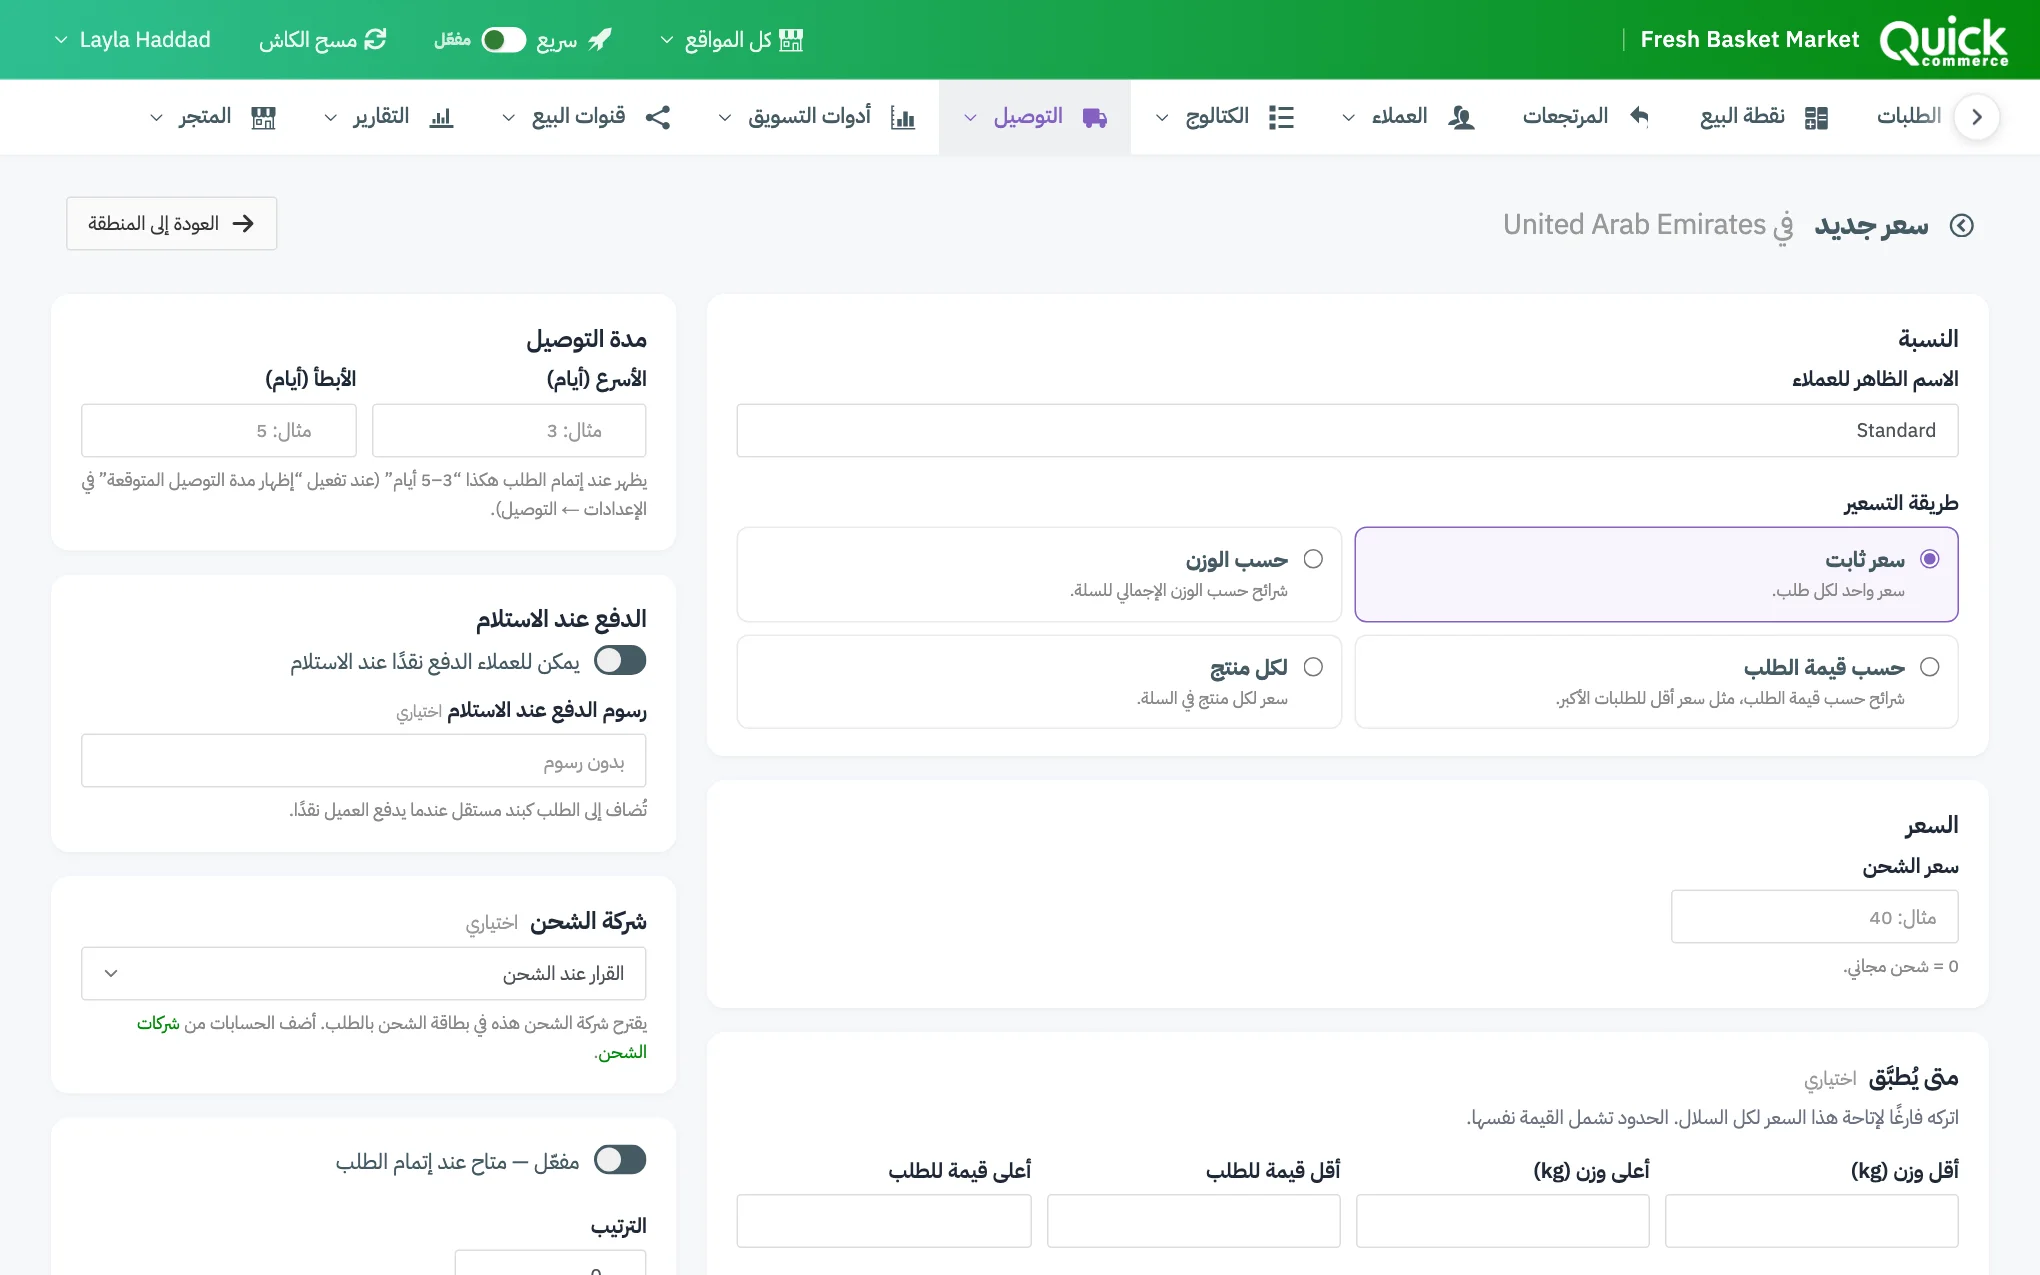
Task: Expand the التقارير menu chevron
Action: 330,118
